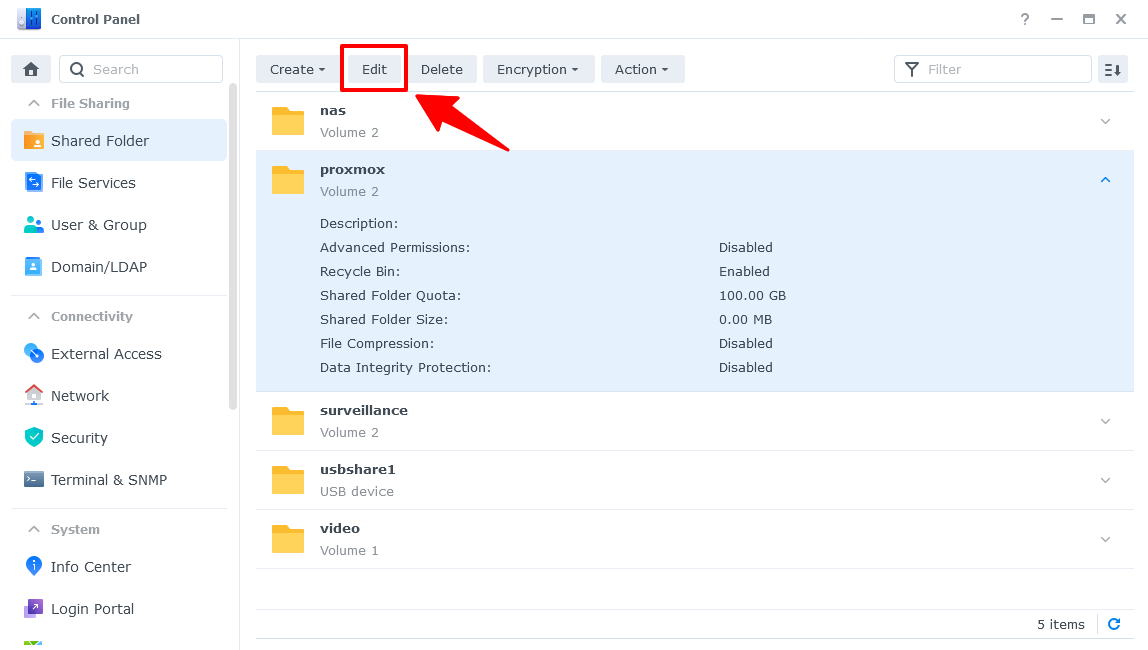Open File Services settings
This screenshot has height=650, width=1148.
pyautogui.click(x=92, y=183)
